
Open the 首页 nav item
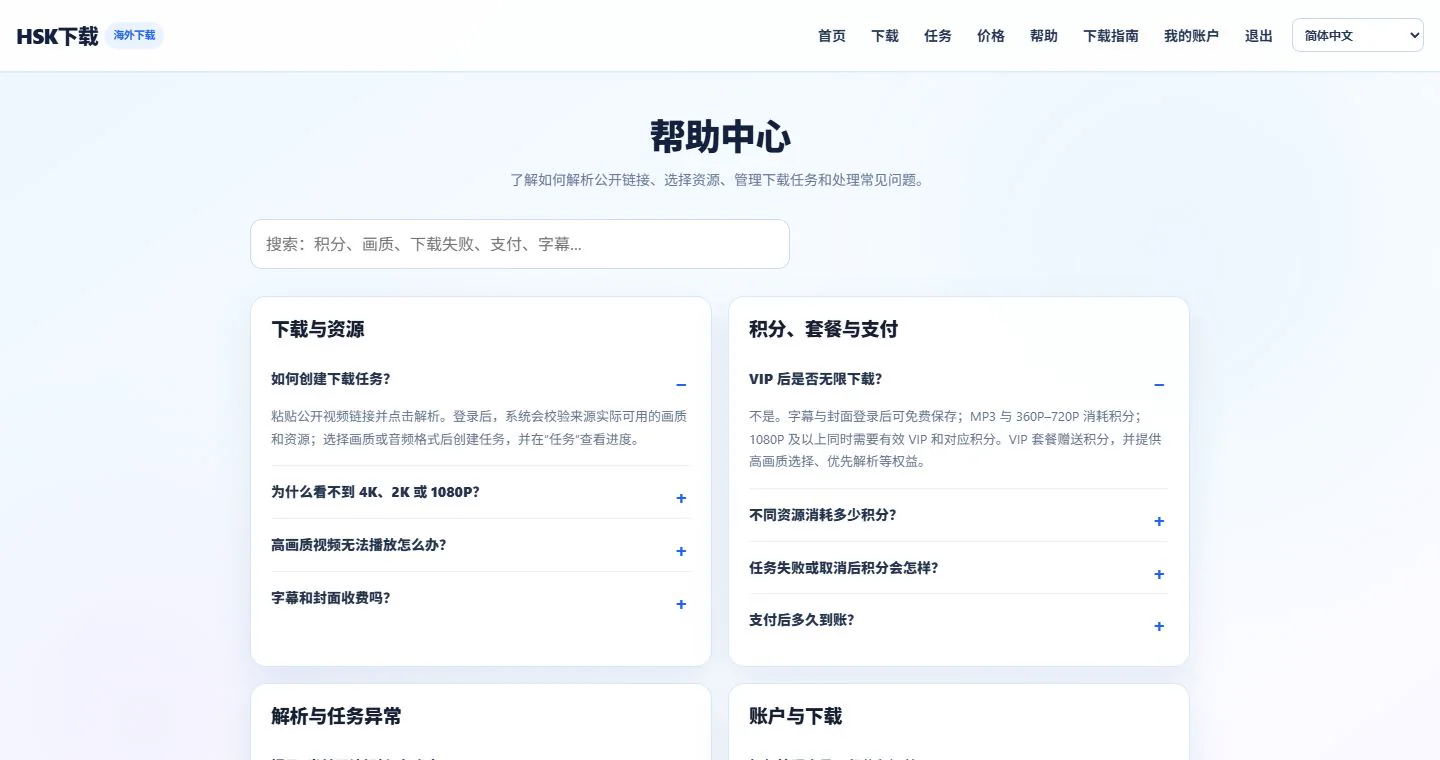click(832, 36)
